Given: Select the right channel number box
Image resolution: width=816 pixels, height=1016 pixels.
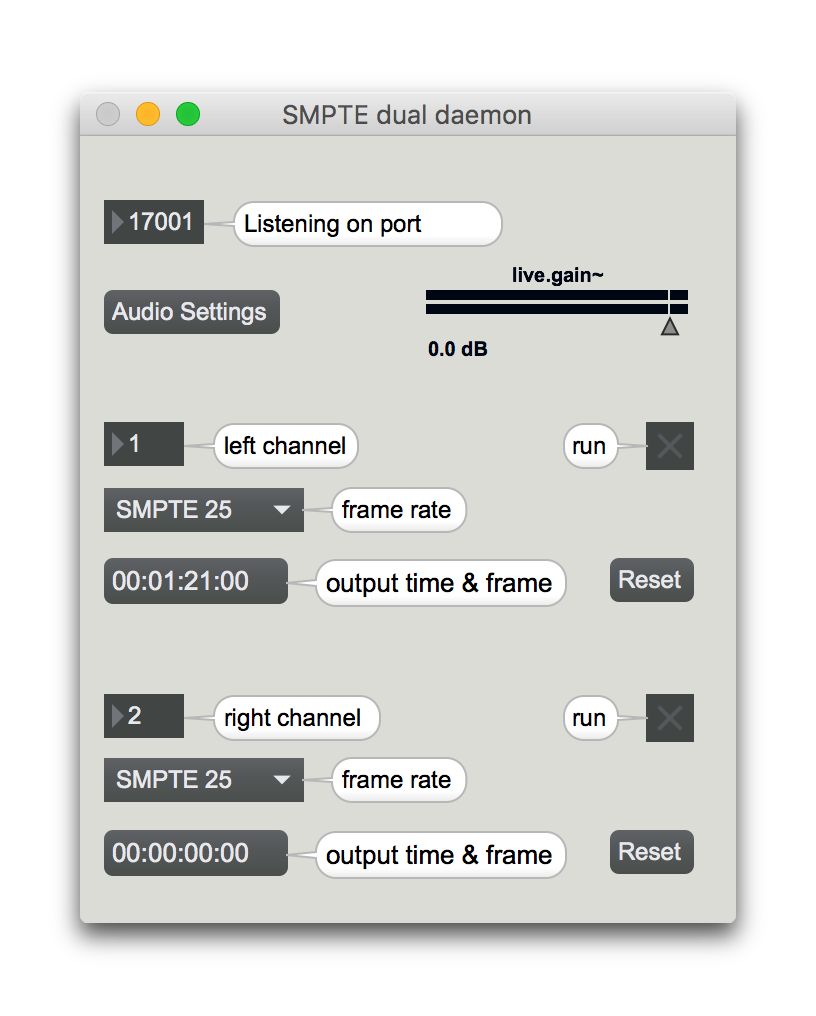Looking at the screenshot, I should [144, 716].
